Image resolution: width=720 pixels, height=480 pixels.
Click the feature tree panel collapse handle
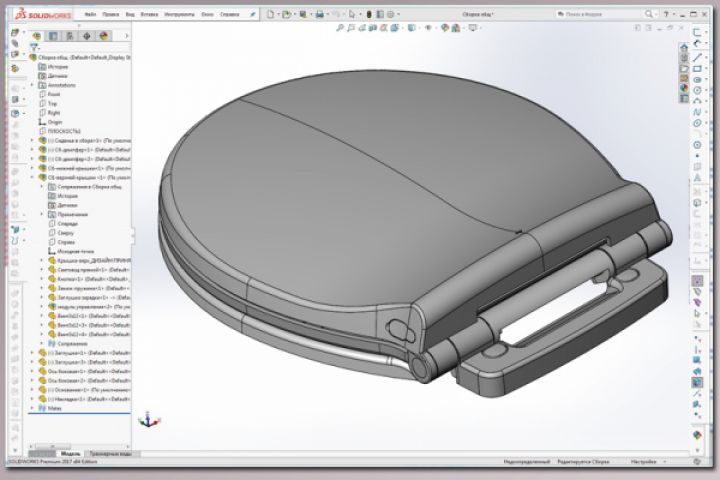133,235
